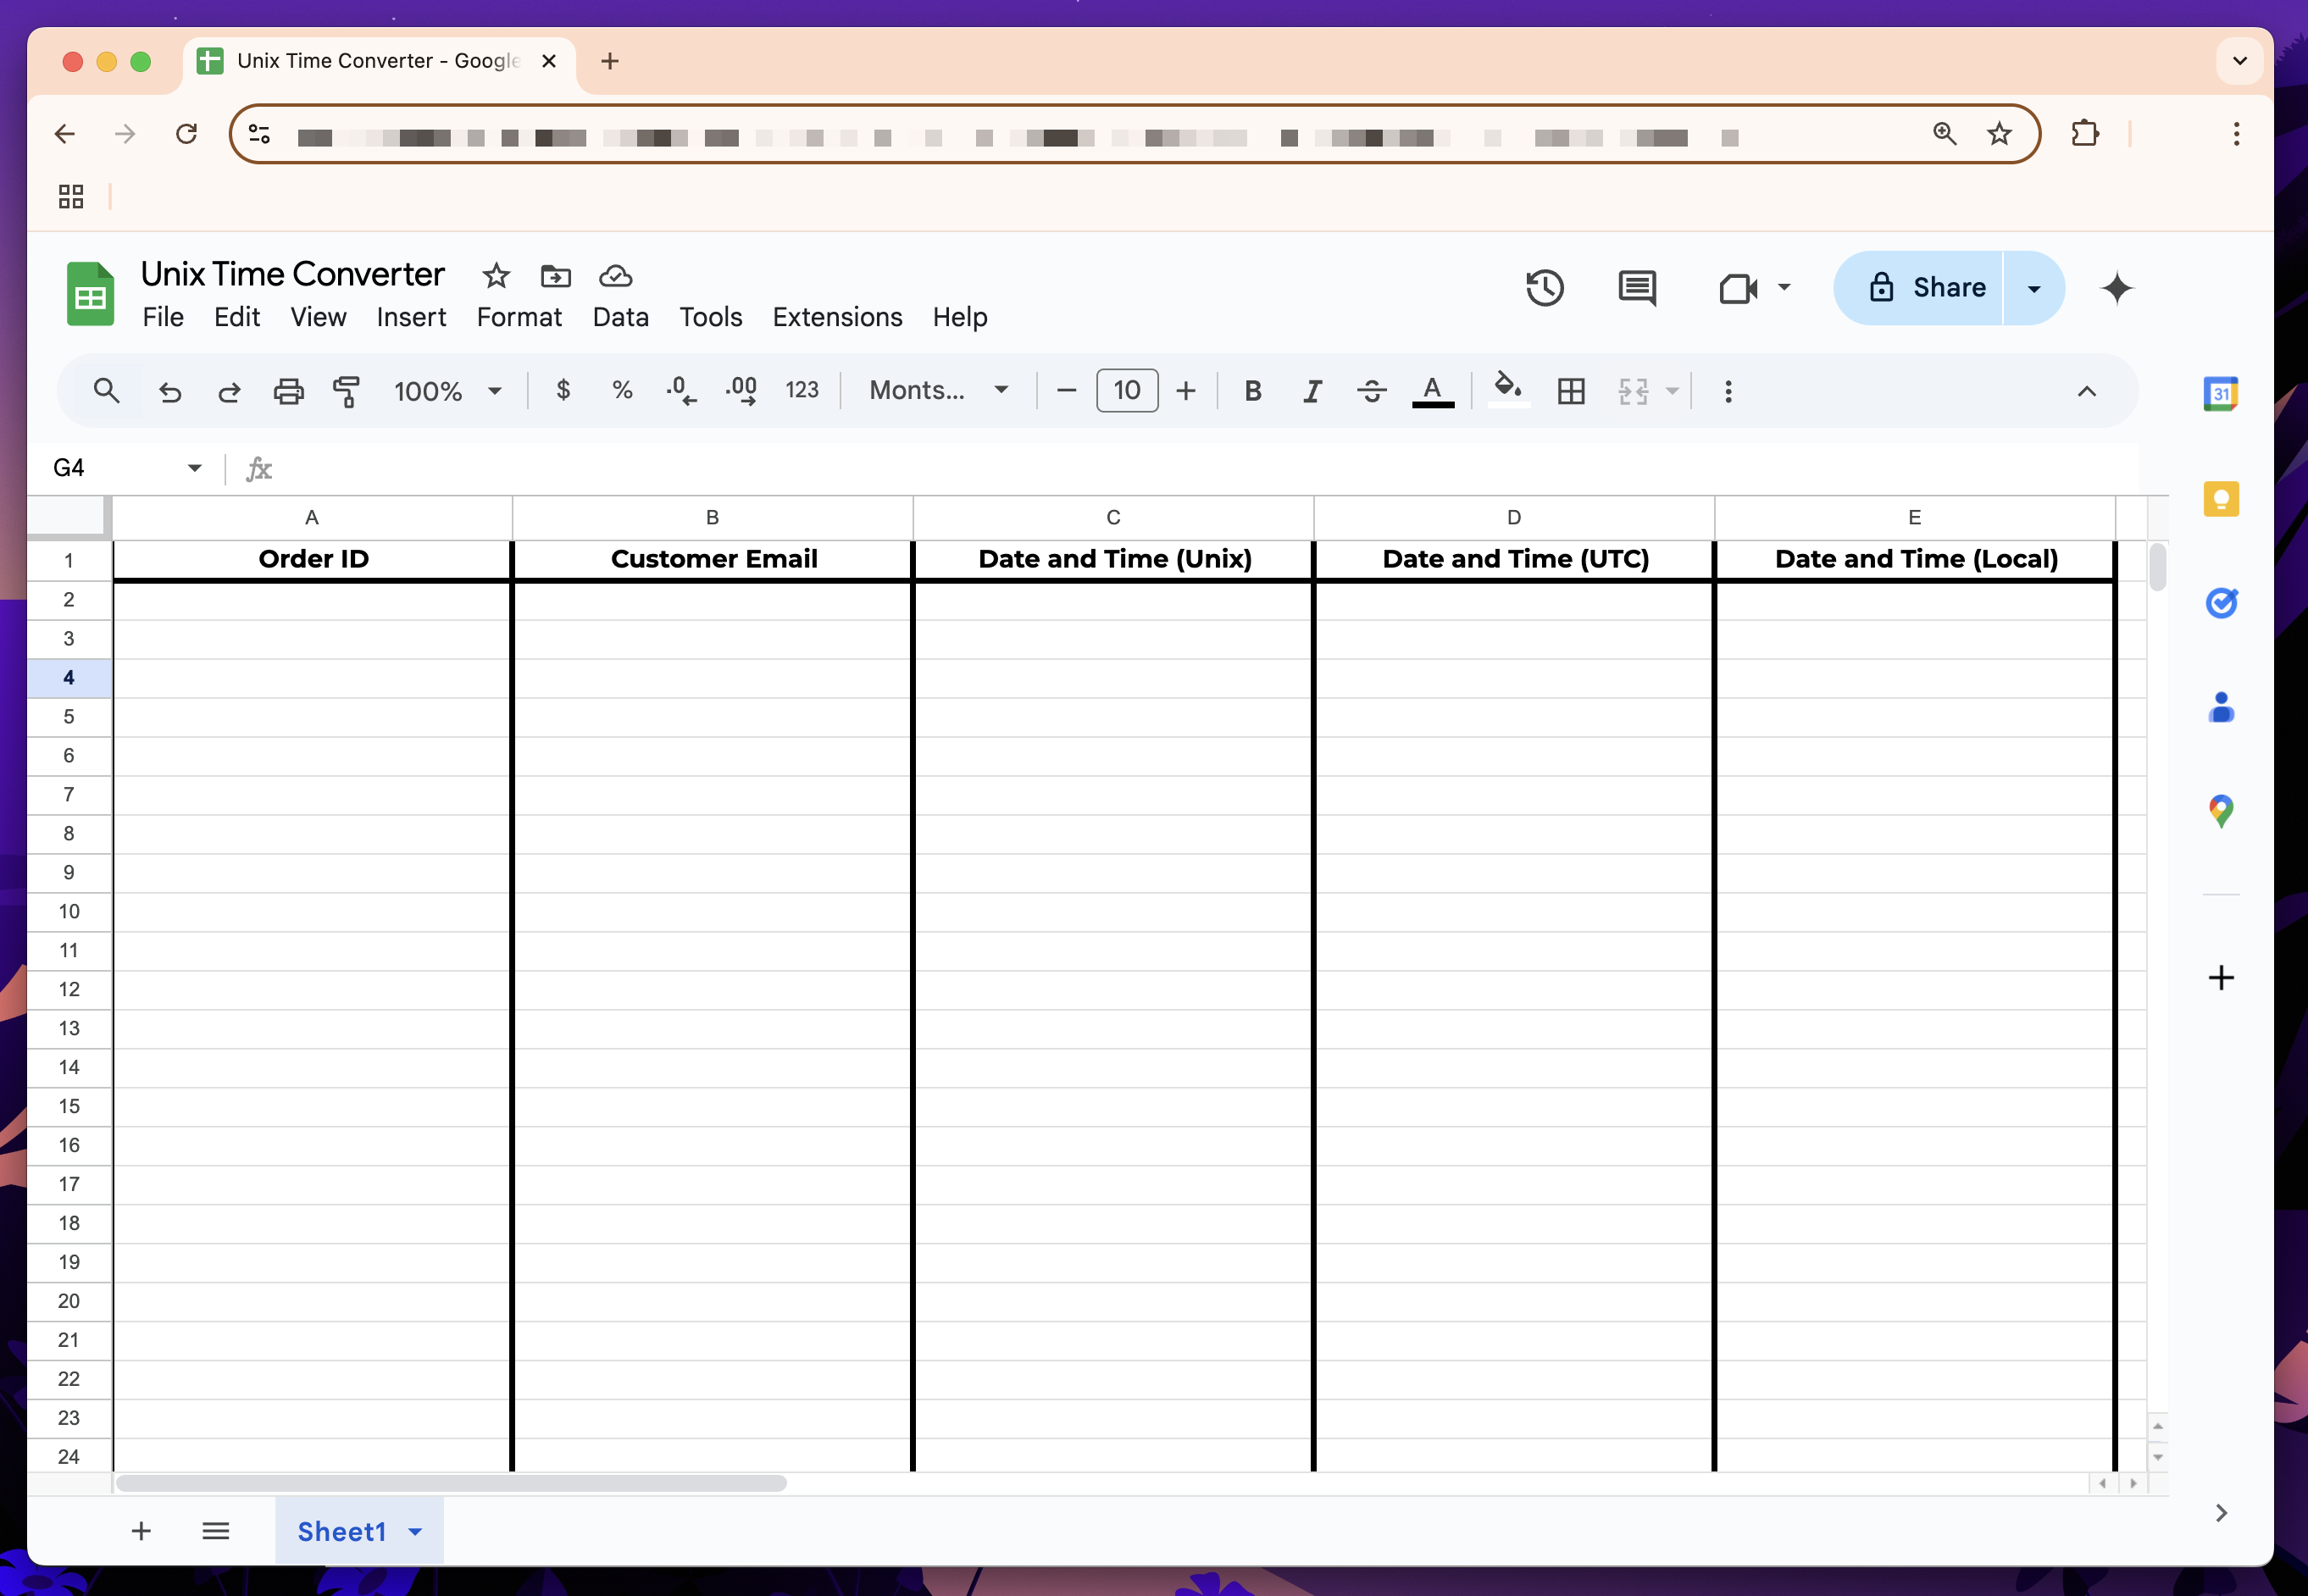This screenshot has width=2308, height=1596.
Task: Add a new sheet with plus button
Action: coord(141,1531)
